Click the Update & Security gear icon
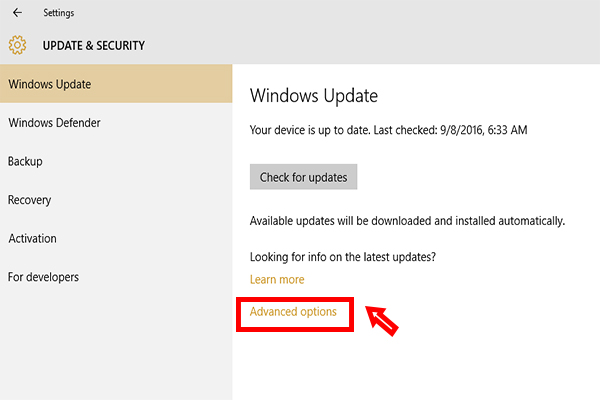 pyautogui.click(x=17, y=45)
